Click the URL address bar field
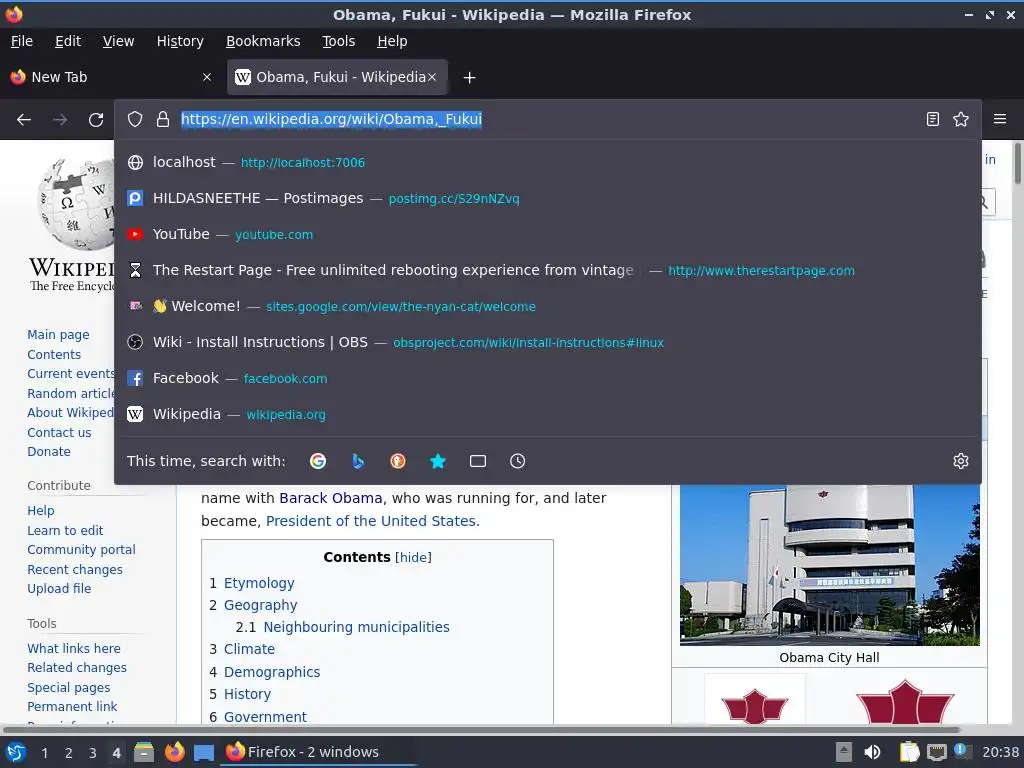The height and width of the screenshot is (768, 1024). click(x=547, y=120)
